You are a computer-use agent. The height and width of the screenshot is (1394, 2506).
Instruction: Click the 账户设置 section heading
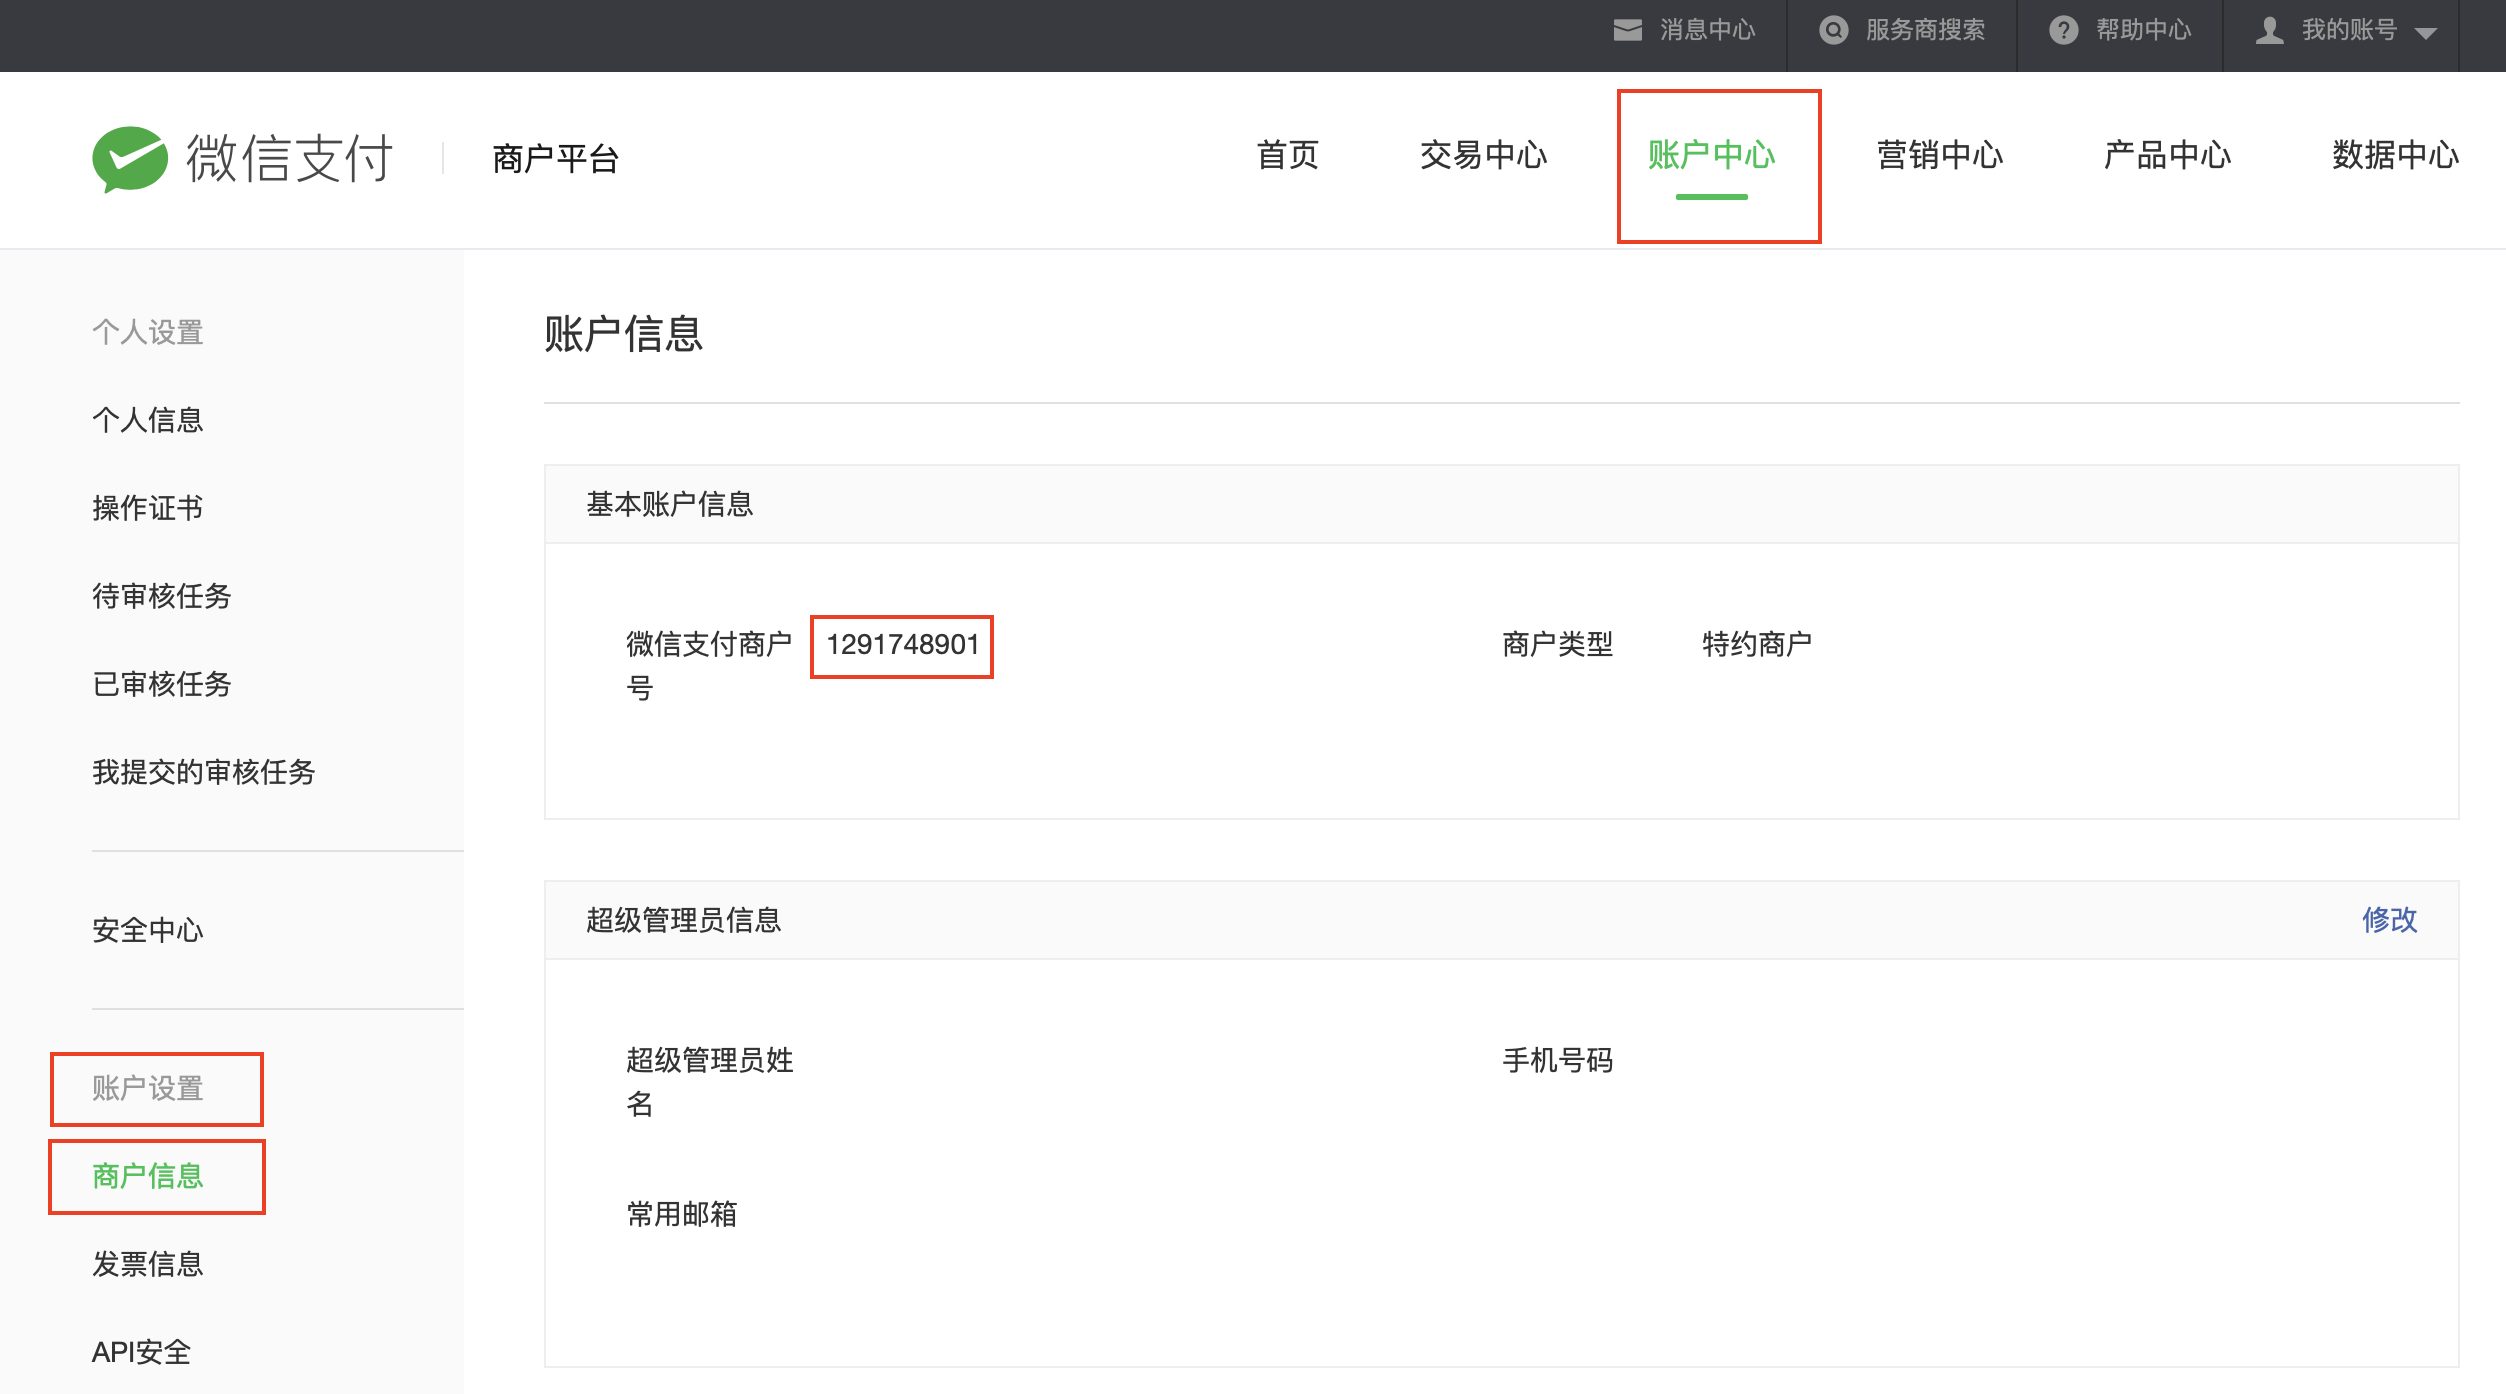click(148, 1088)
